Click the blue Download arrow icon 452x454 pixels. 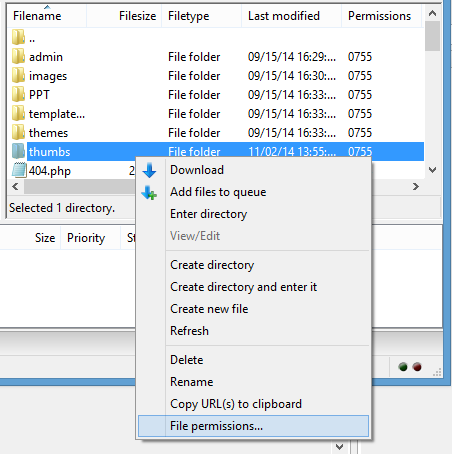click(149, 170)
